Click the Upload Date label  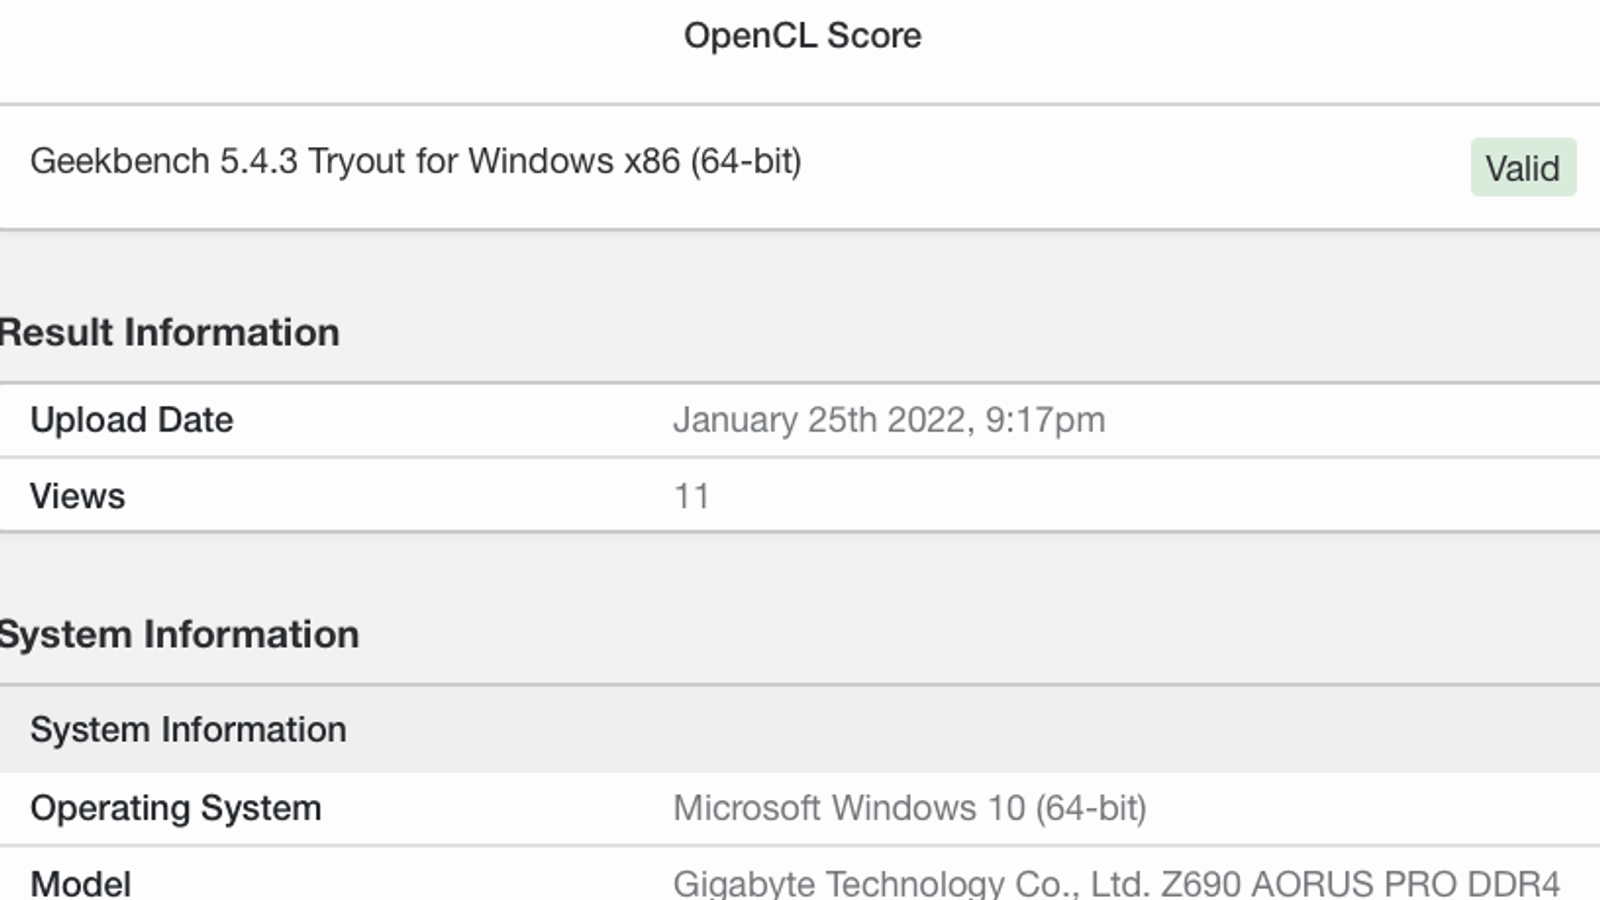point(131,420)
